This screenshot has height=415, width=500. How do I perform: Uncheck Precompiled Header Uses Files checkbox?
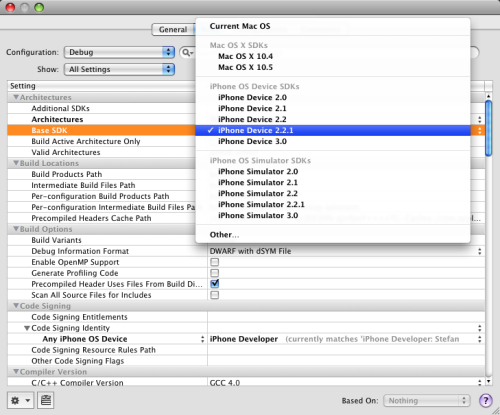click(215, 284)
